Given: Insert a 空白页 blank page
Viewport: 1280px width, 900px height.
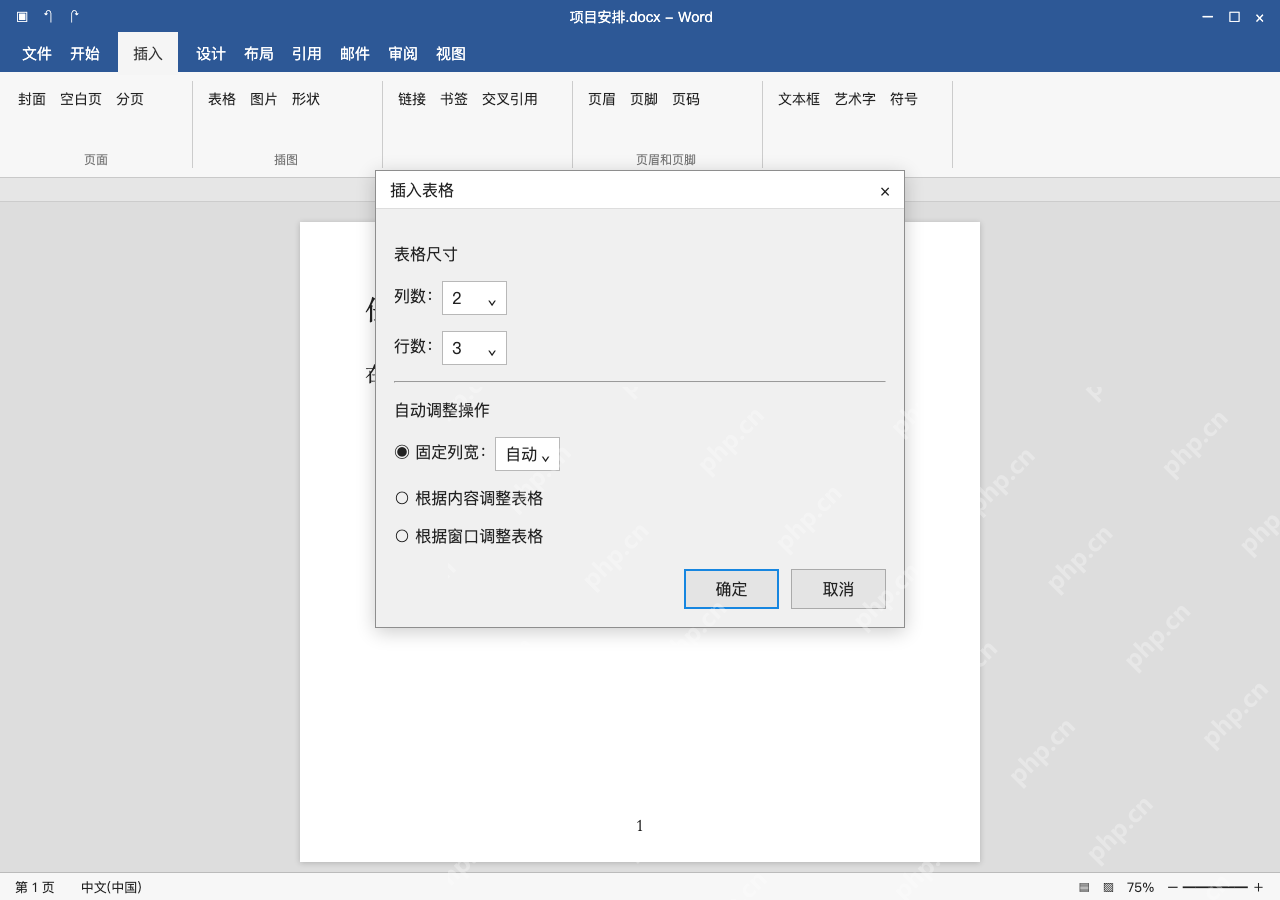Looking at the screenshot, I should pyautogui.click(x=81, y=99).
